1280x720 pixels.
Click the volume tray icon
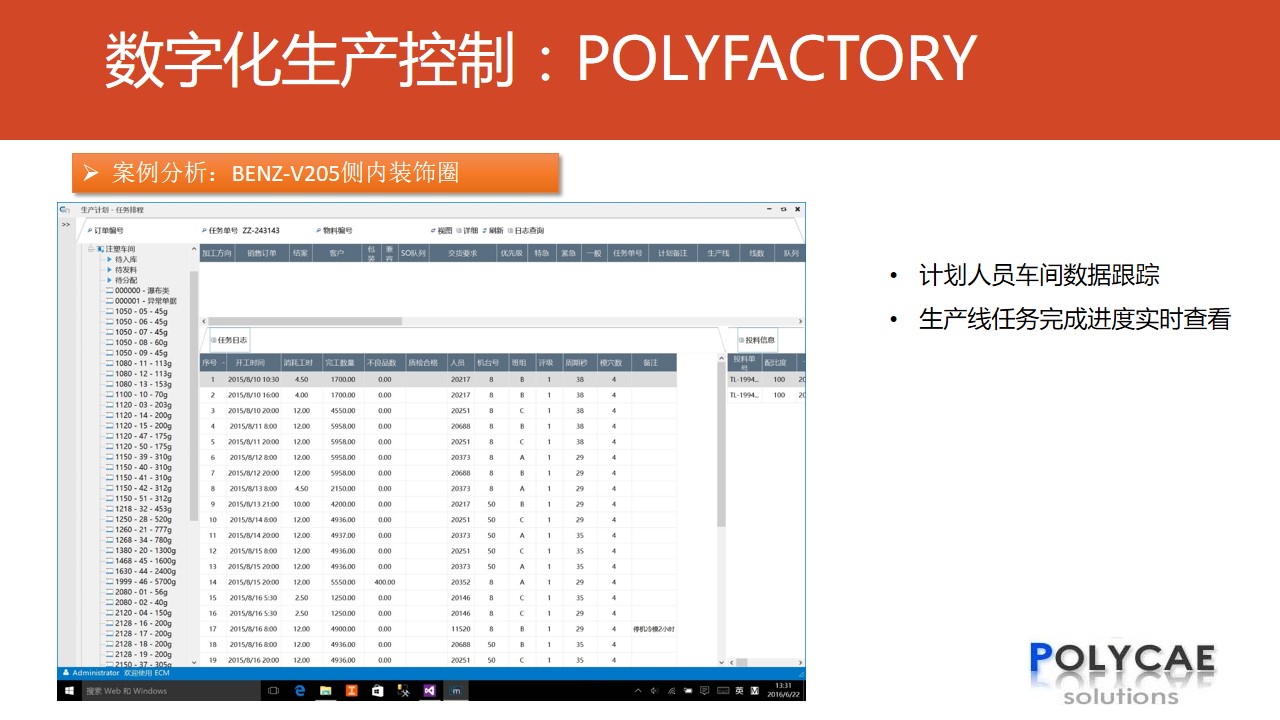tap(653, 691)
